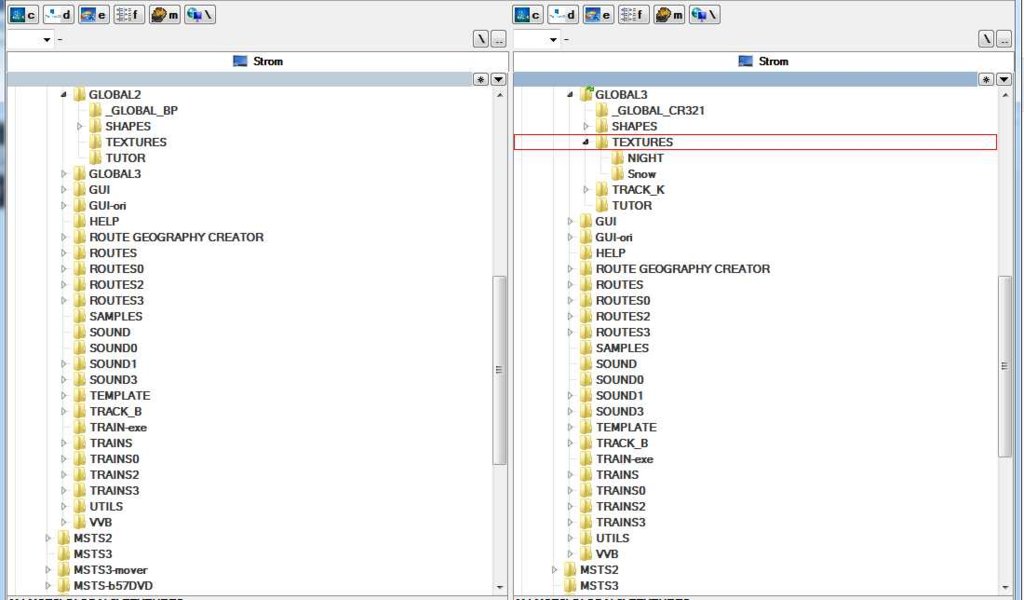This screenshot has width=1024, height=600.
Task: Expand MSTS2 folder in left tree
Action: [48, 538]
